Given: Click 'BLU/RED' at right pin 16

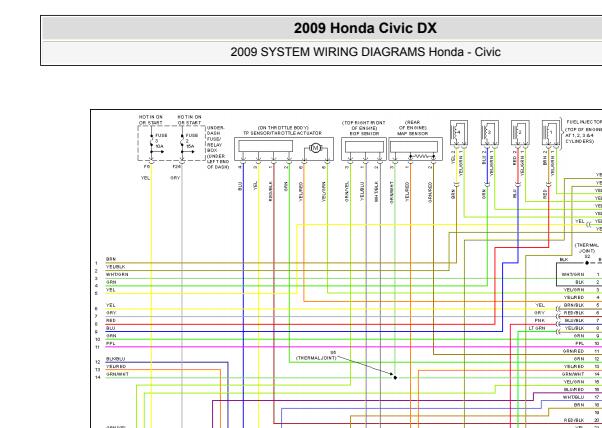Looking at the screenshot, I should pos(574,390).
